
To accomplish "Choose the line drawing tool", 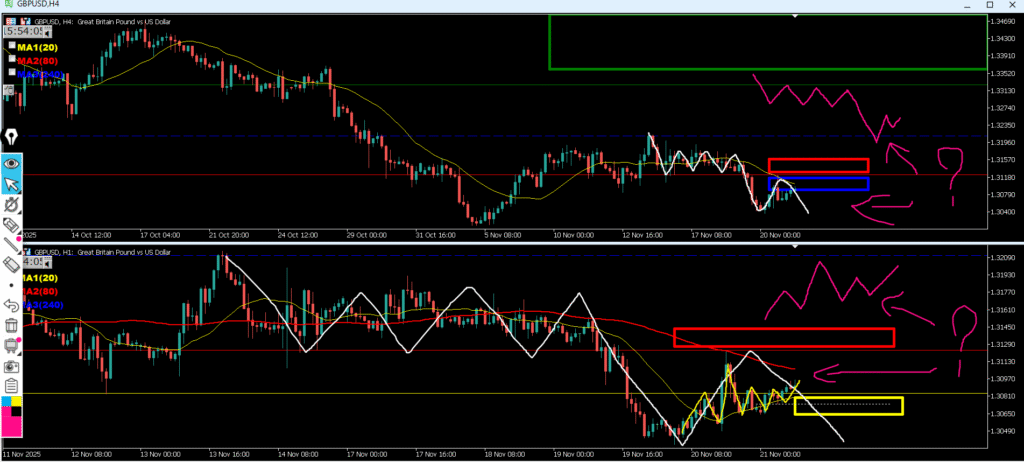I will pyautogui.click(x=11, y=242).
